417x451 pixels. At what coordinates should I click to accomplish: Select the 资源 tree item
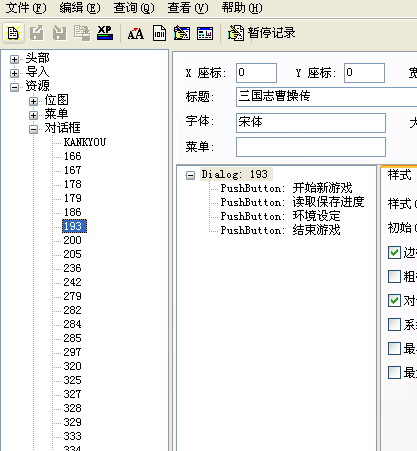tap(37, 86)
